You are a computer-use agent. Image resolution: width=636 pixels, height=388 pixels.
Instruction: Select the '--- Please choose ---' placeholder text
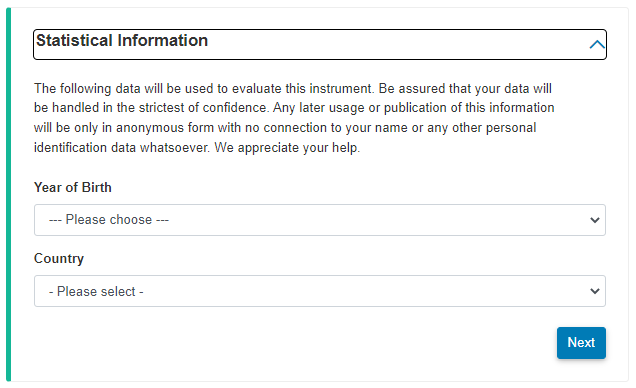[109, 220]
